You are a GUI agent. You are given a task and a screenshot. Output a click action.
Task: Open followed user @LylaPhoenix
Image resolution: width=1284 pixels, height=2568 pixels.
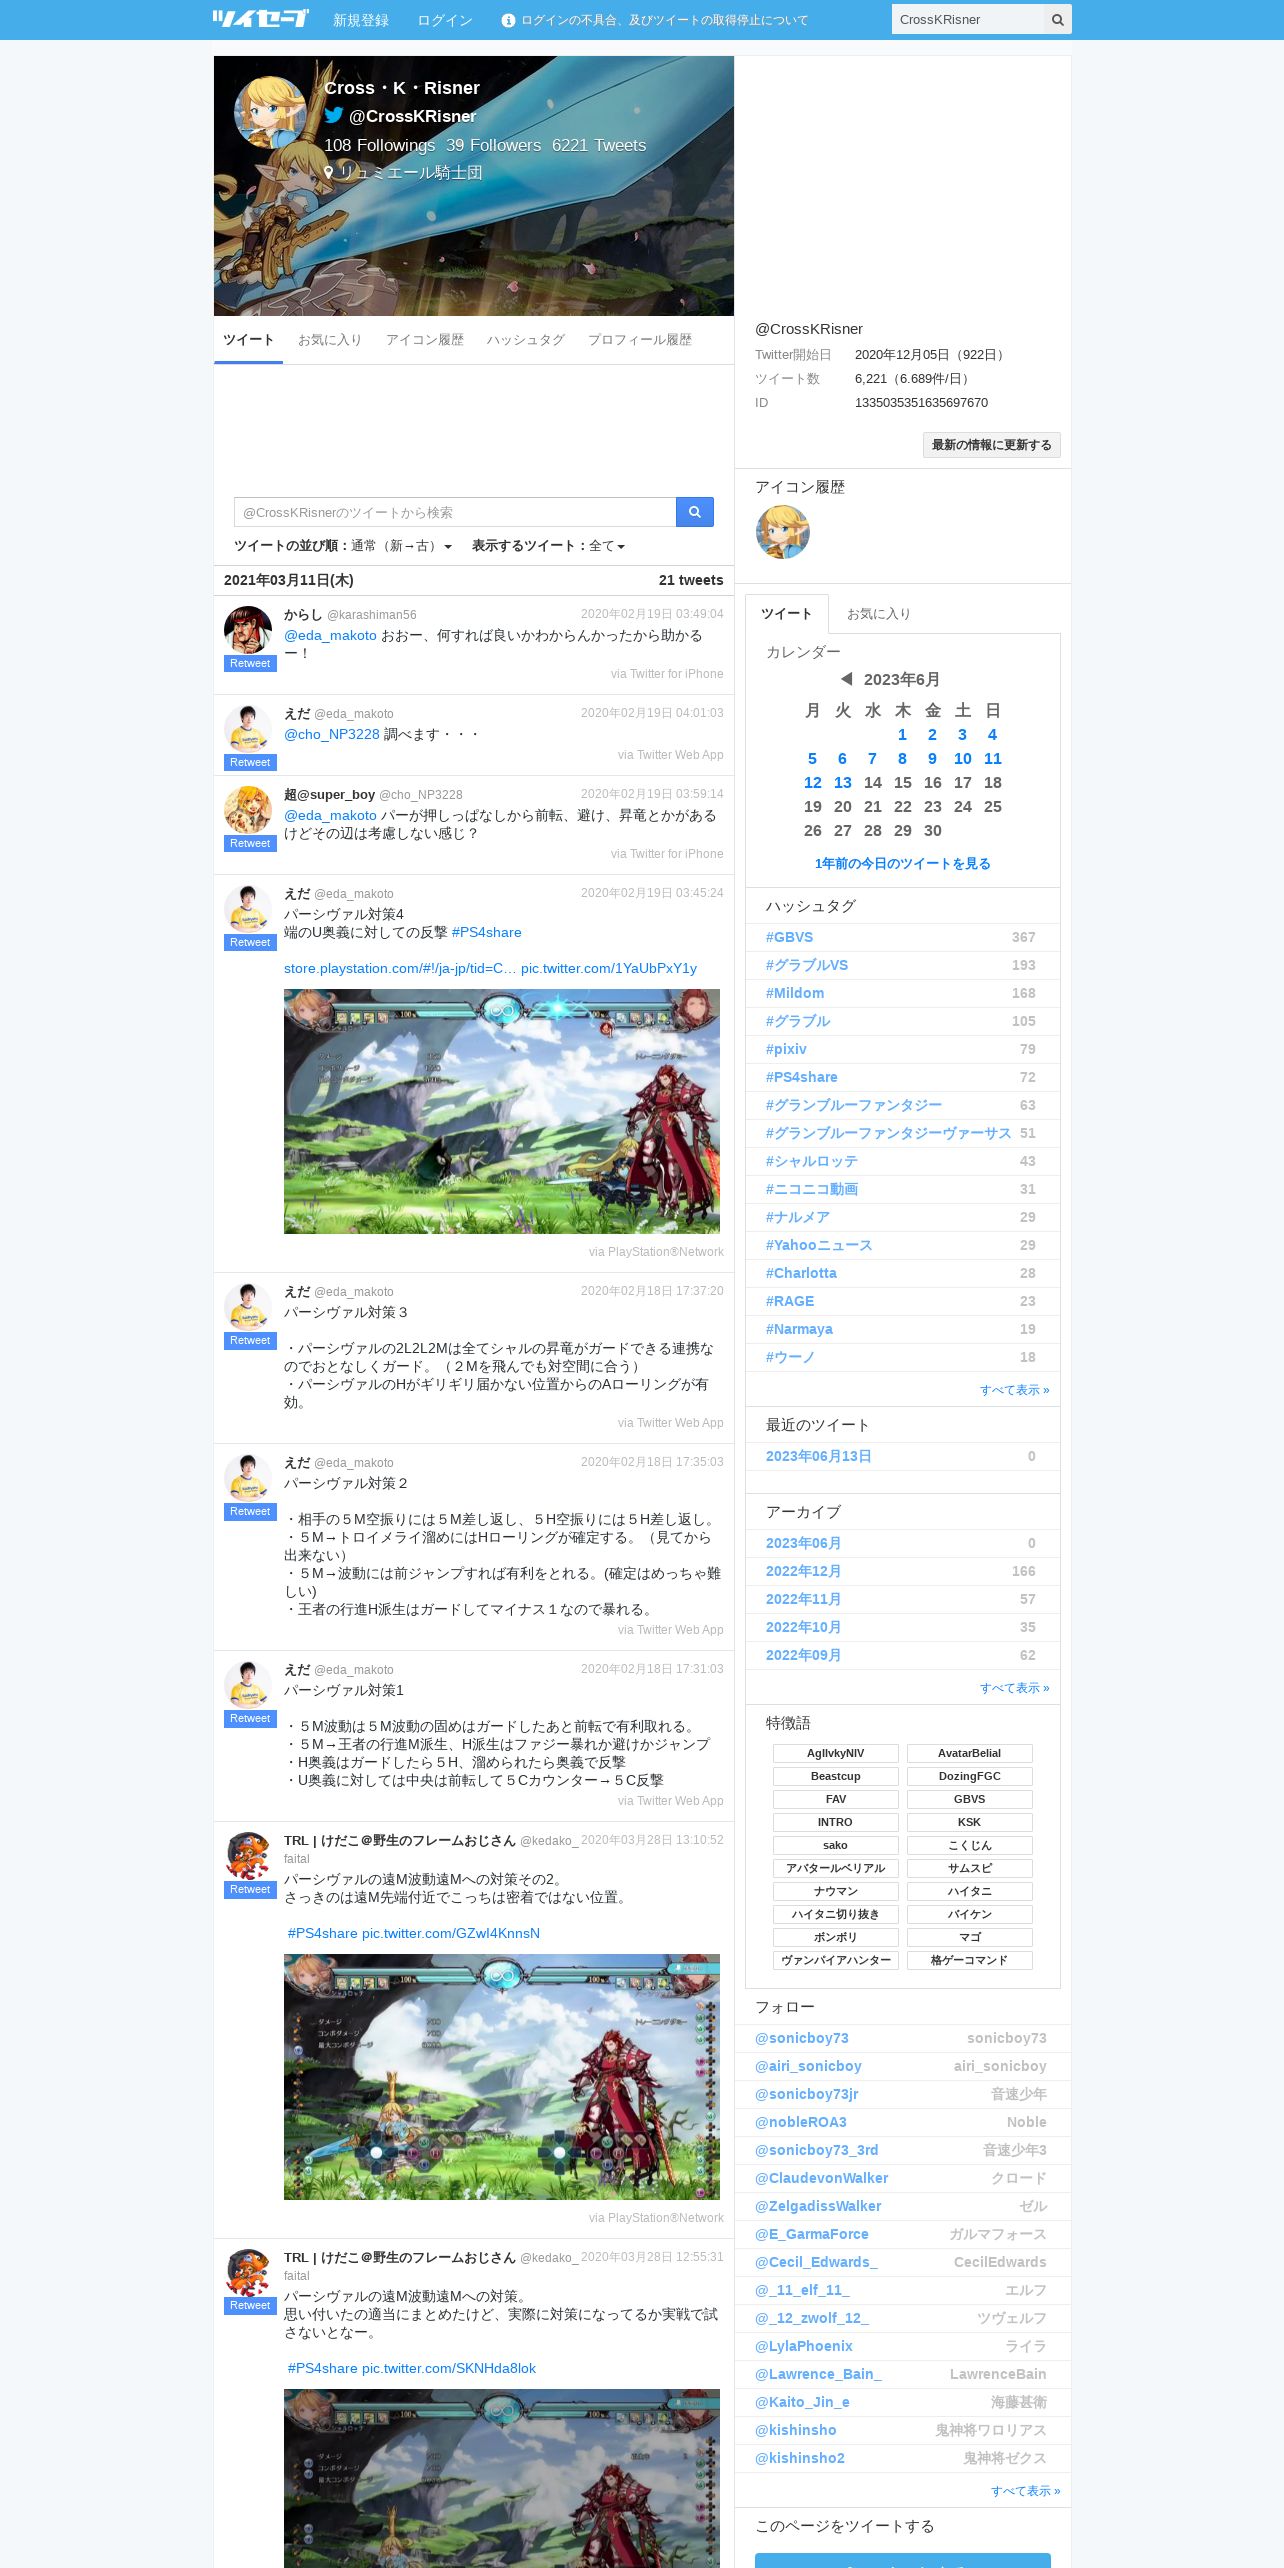[804, 2346]
